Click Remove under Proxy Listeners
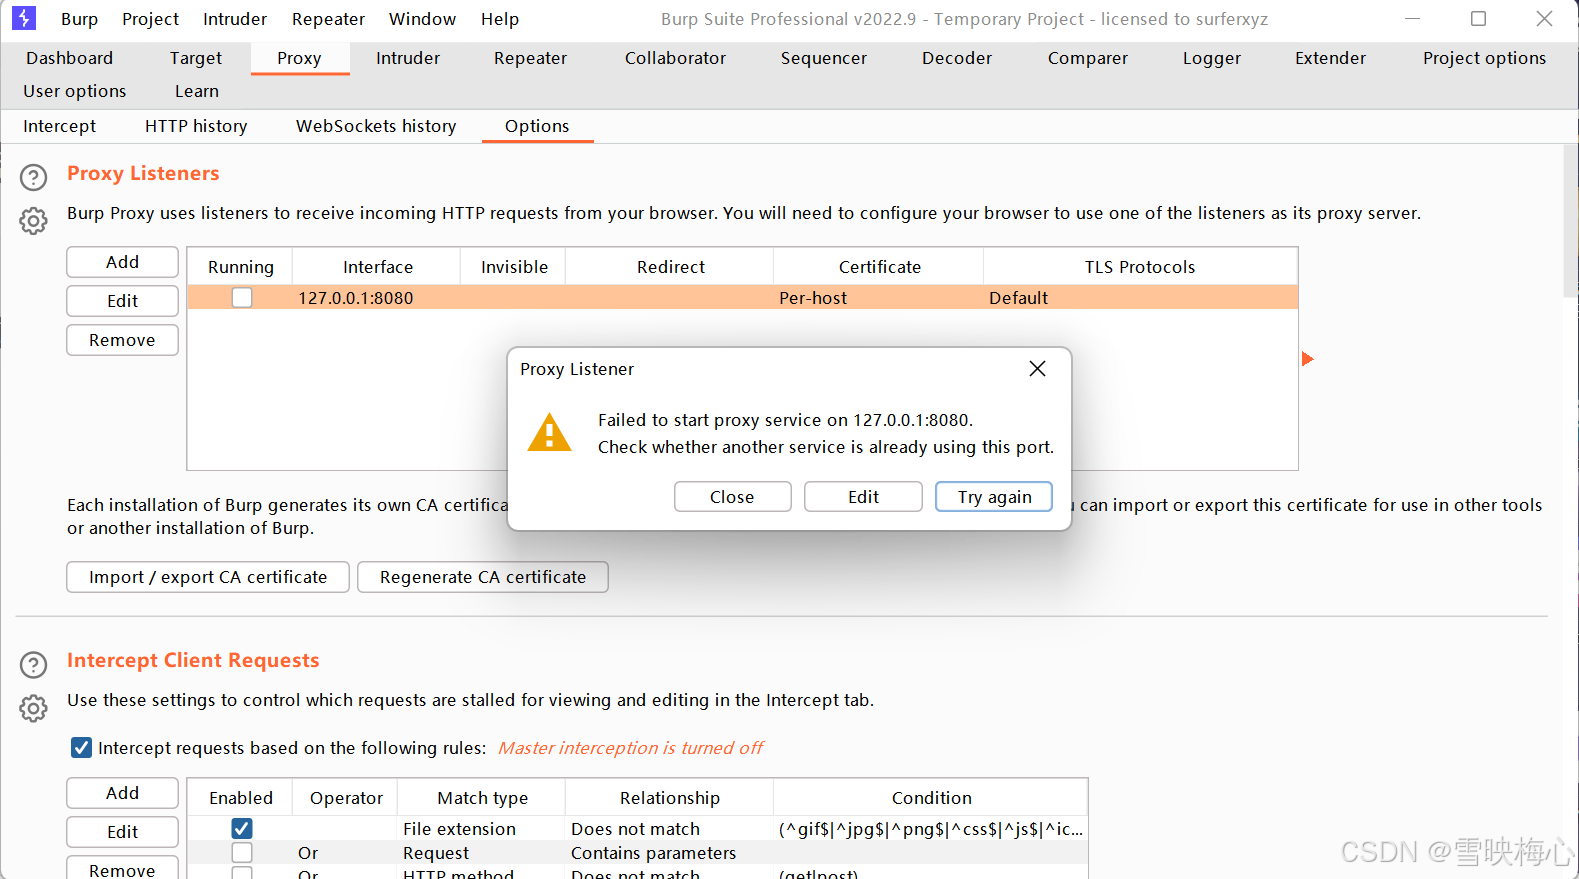Image resolution: width=1579 pixels, height=879 pixels. (122, 340)
